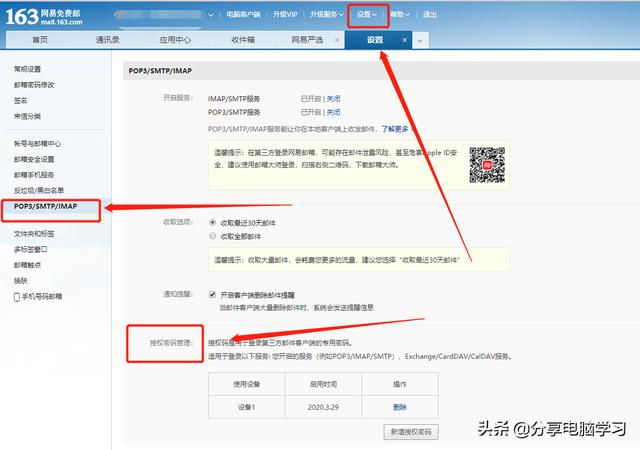Open 邮箱安全设置 in the sidebar
The image size is (640, 450).
34,159
